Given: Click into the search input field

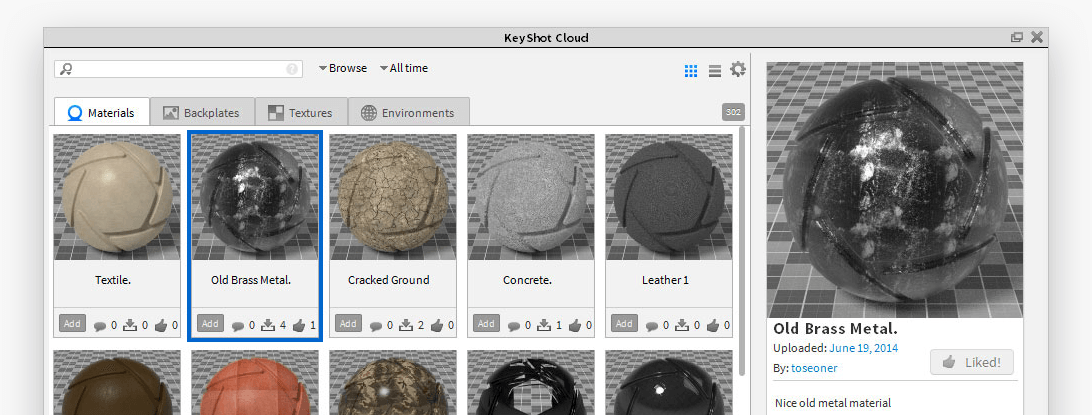Looking at the screenshot, I should point(178,69).
